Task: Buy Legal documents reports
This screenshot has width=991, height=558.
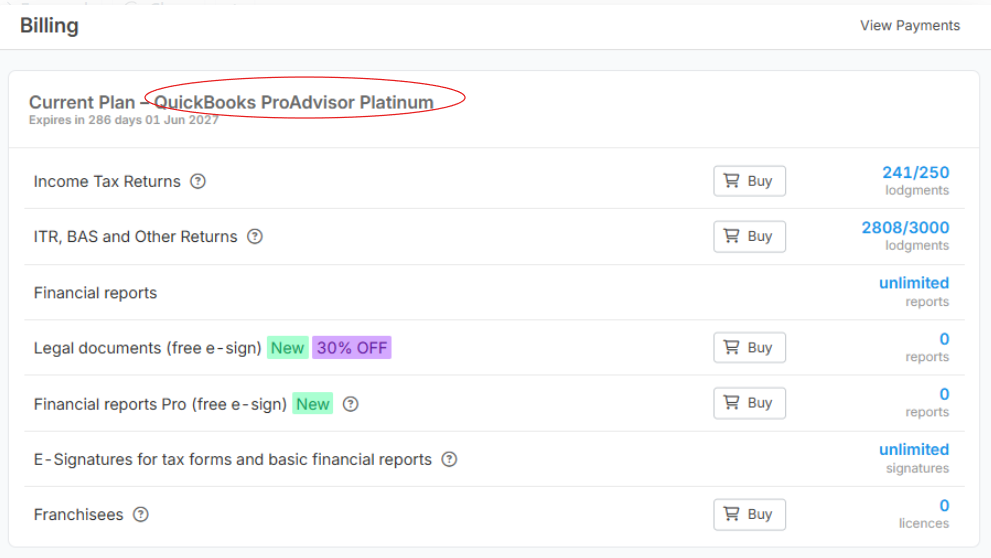Action: [750, 348]
